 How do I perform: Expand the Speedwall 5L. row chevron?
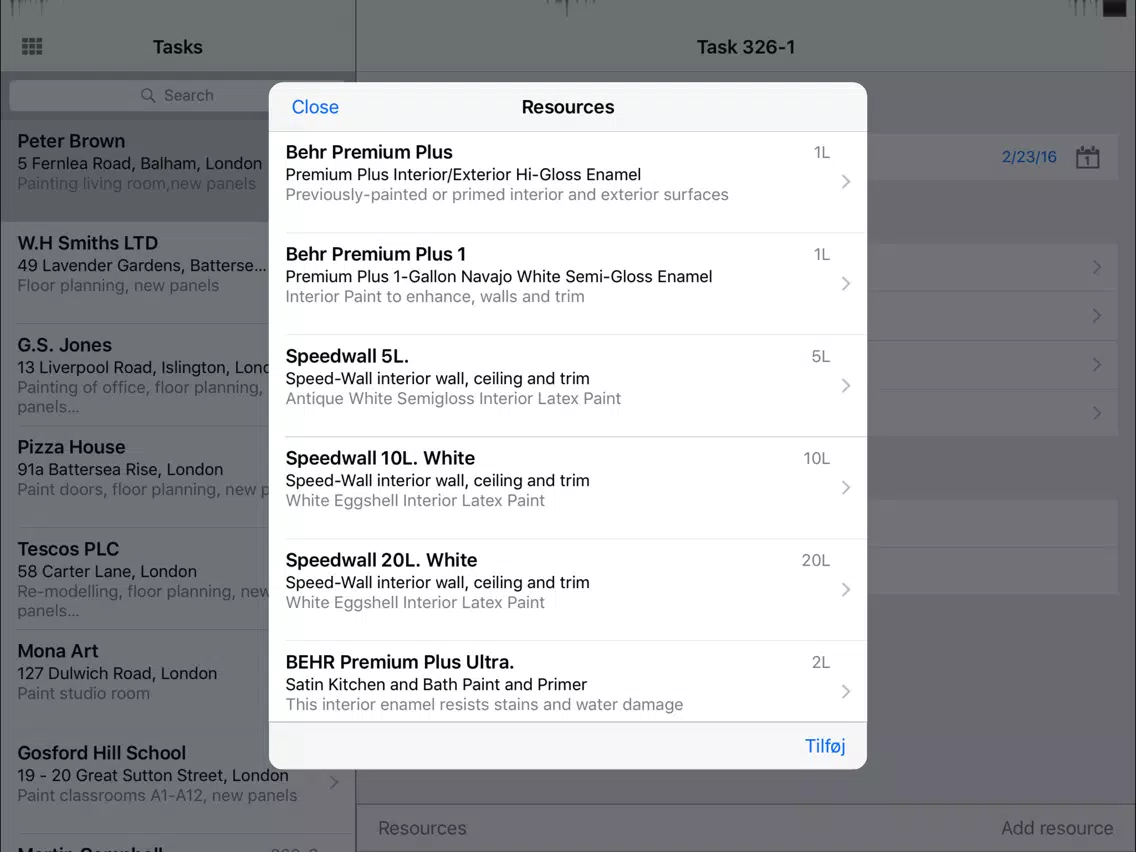point(845,386)
